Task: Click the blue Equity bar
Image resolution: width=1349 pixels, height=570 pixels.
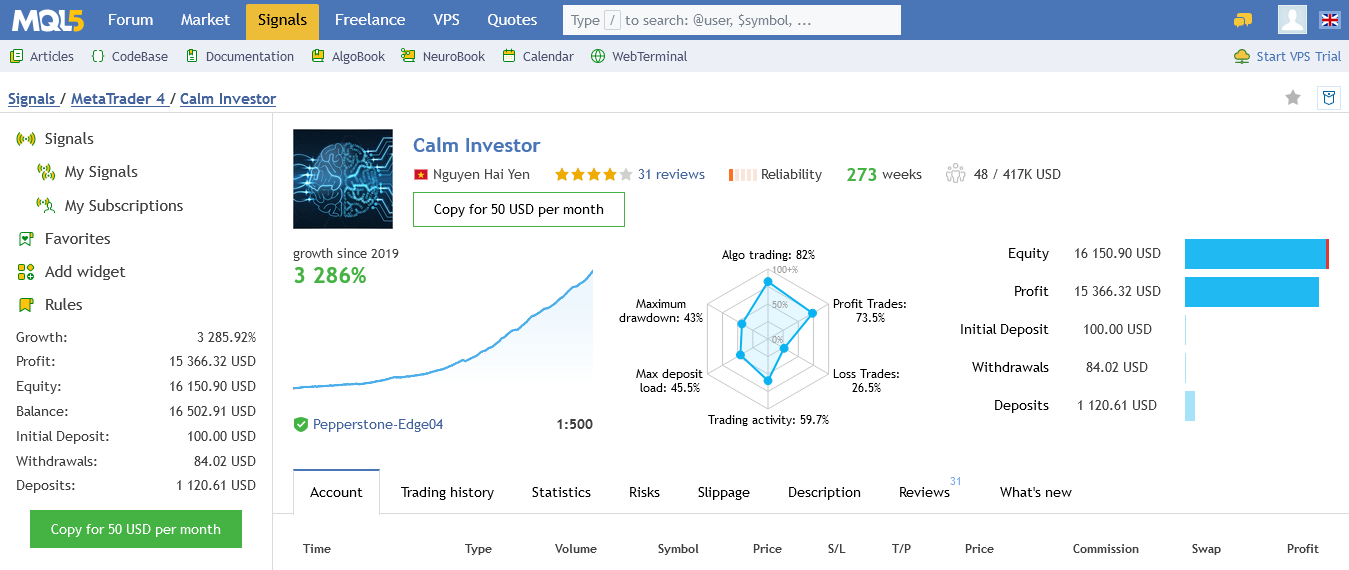Action: coord(1256,254)
